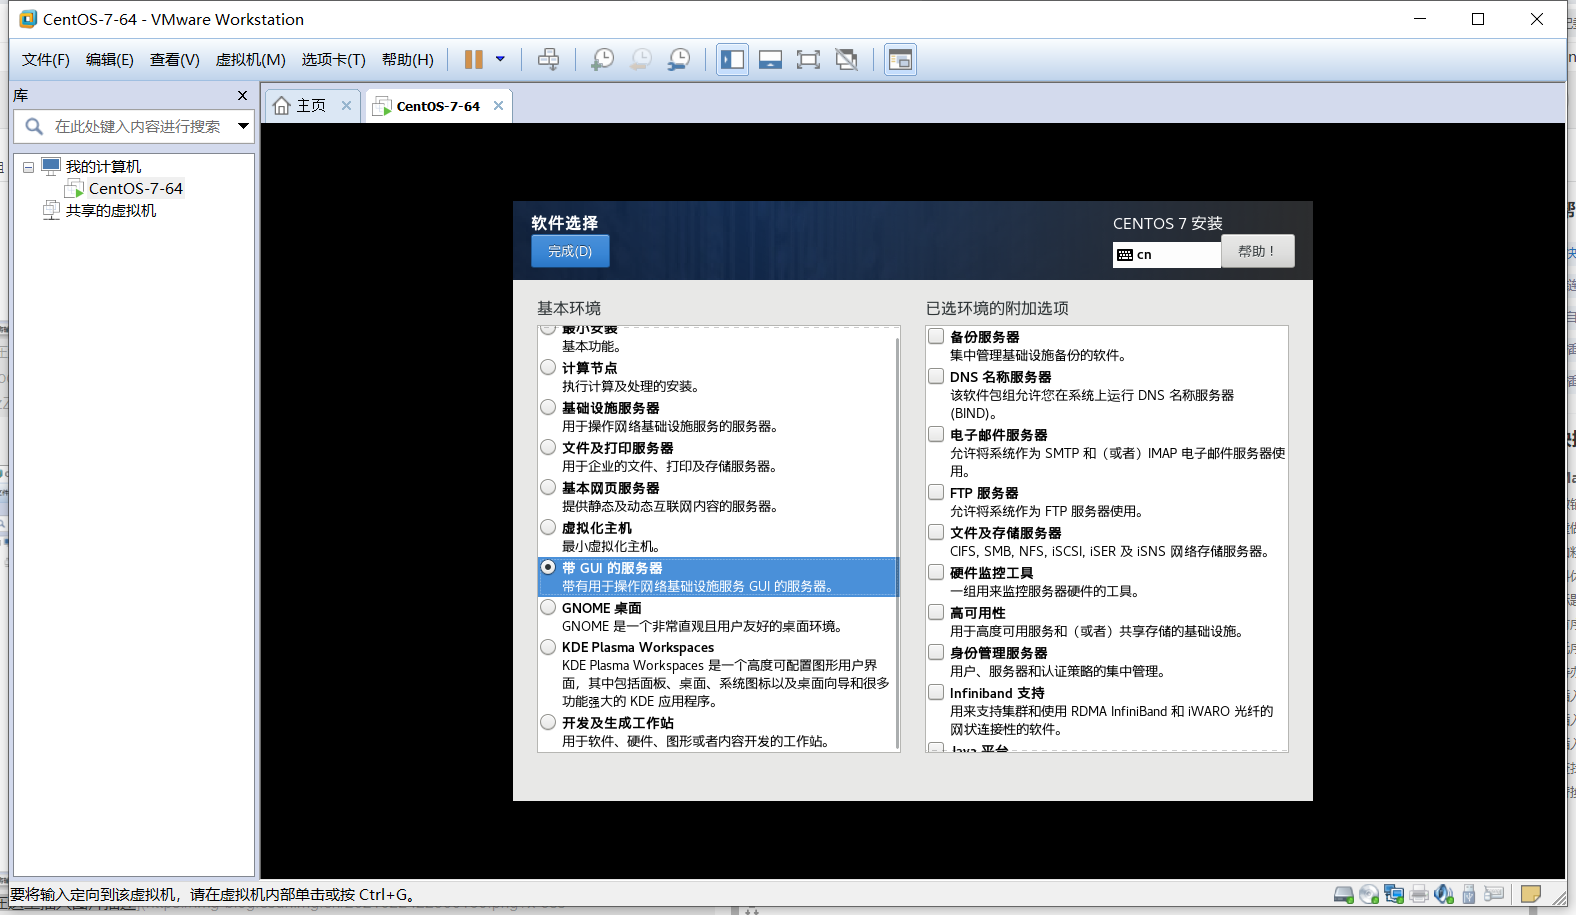Open the 查看(V) menu
Image resolution: width=1576 pixels, height=915 pixels.
click(x=175, y=60)
